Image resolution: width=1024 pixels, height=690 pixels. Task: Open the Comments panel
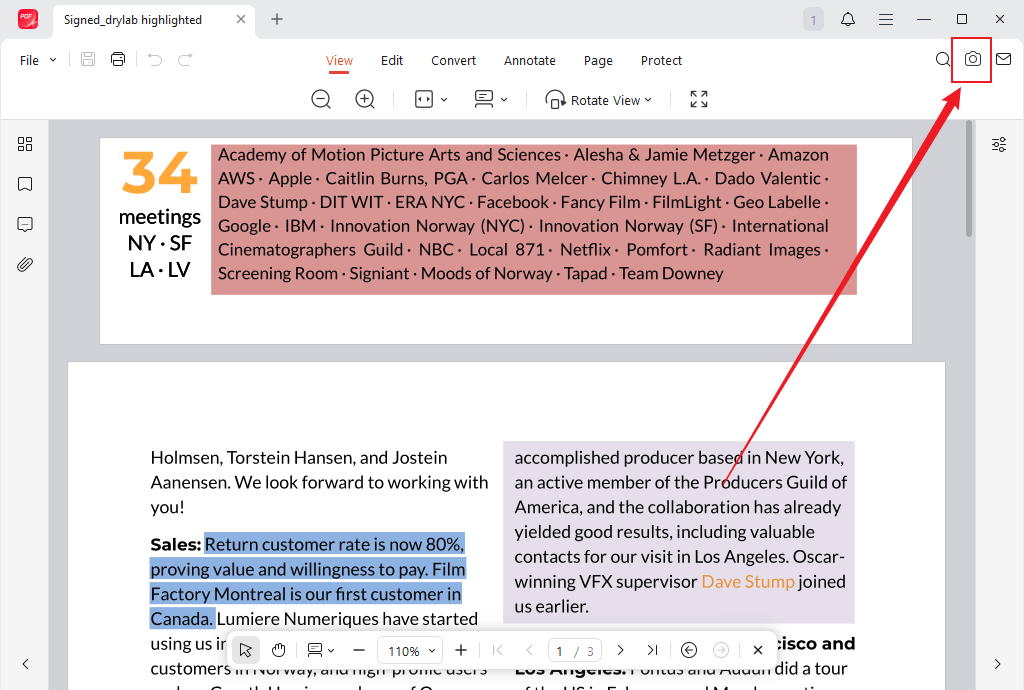[25, 224]
